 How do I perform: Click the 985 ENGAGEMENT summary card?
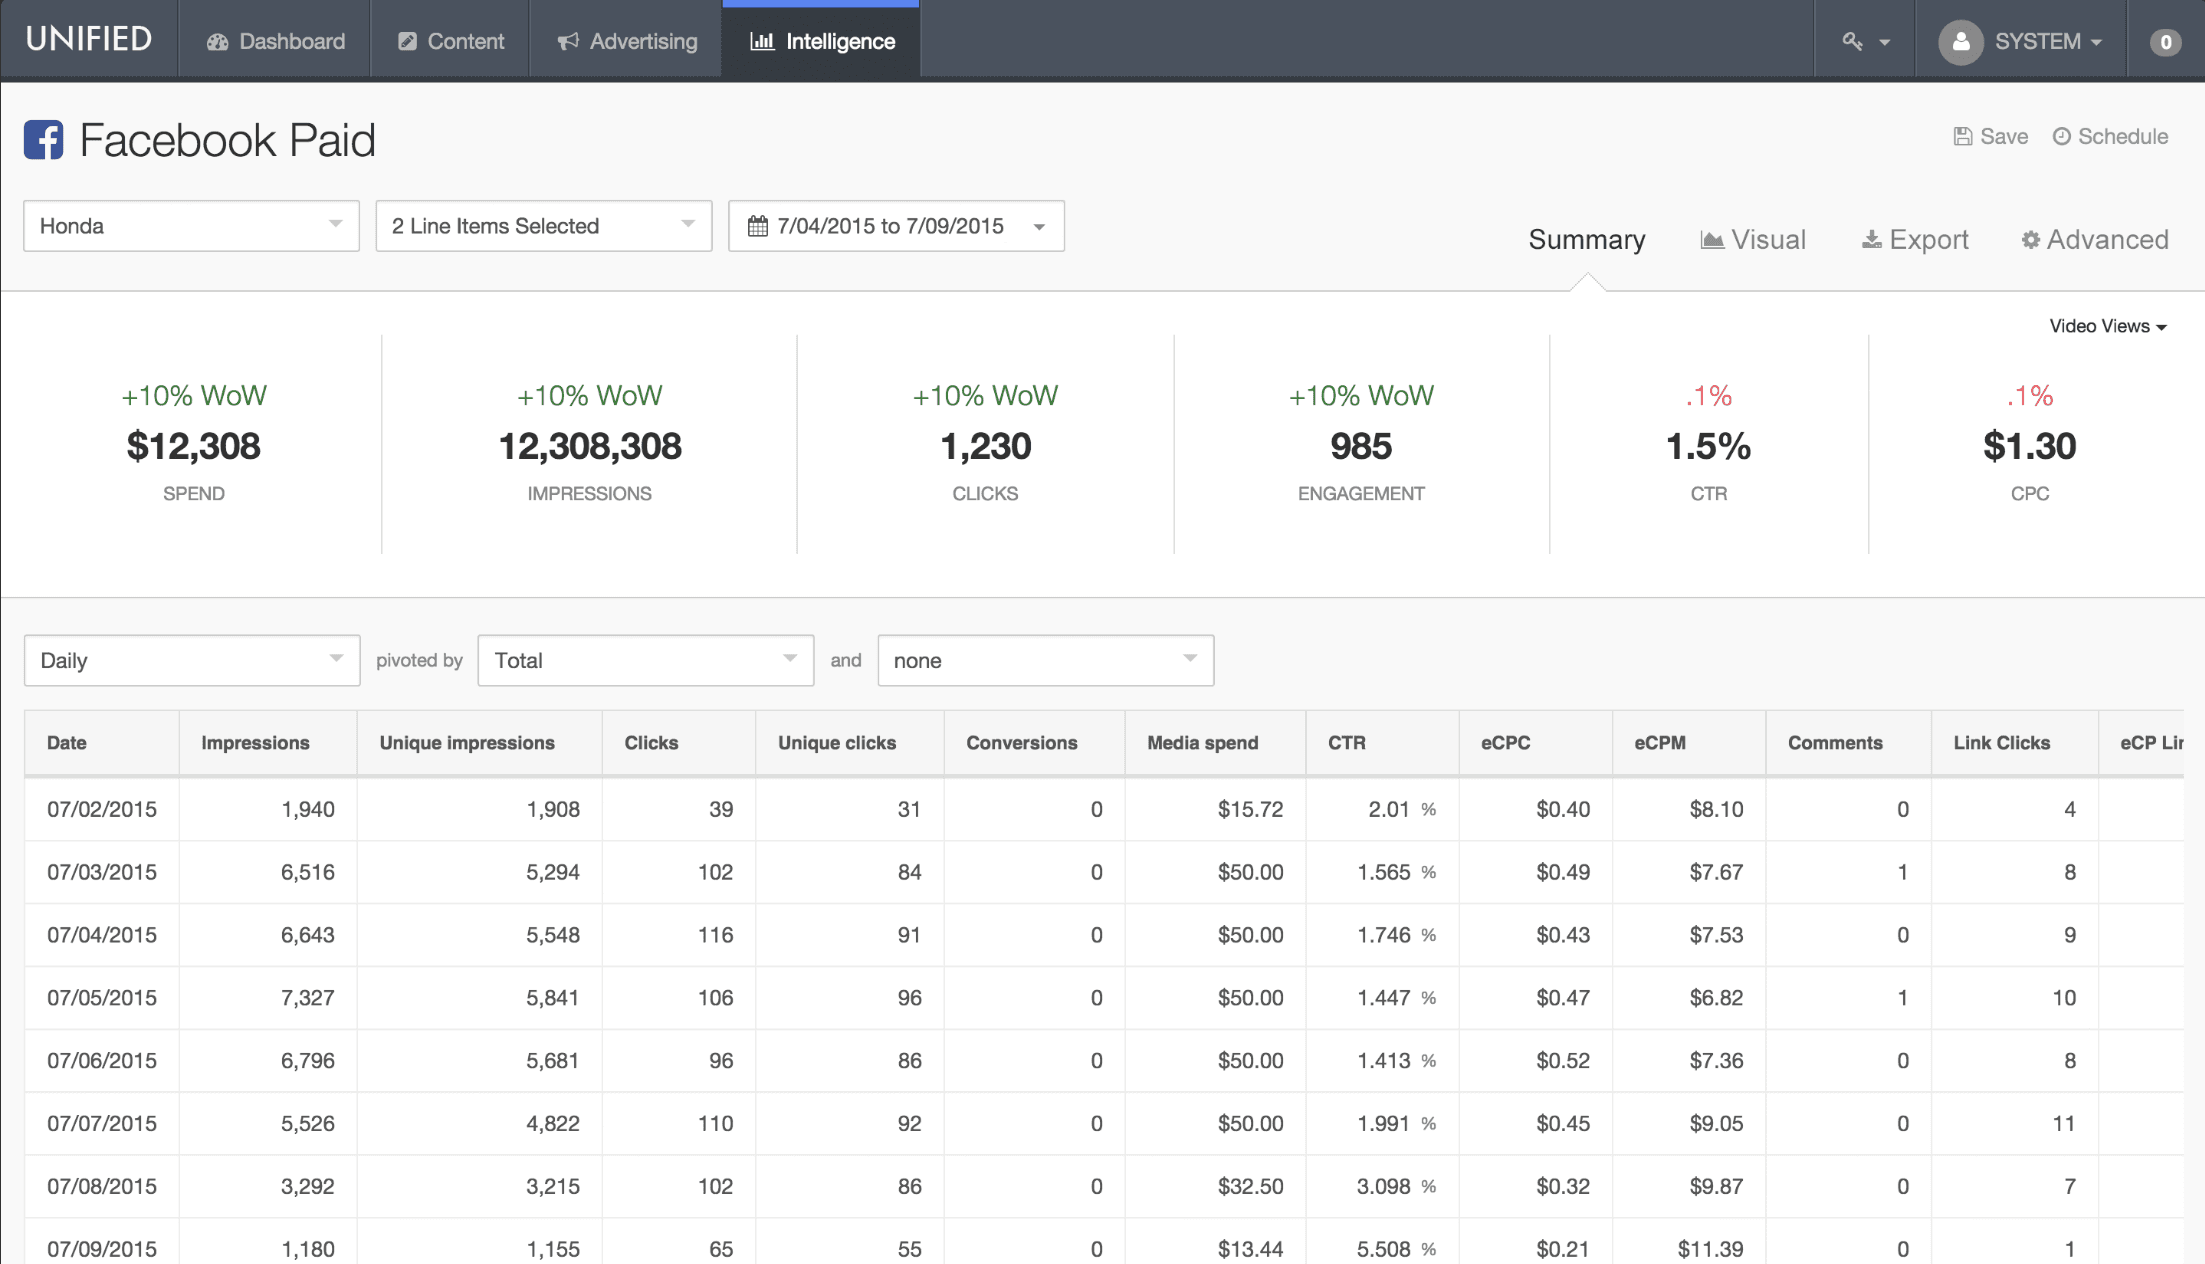1361,445
